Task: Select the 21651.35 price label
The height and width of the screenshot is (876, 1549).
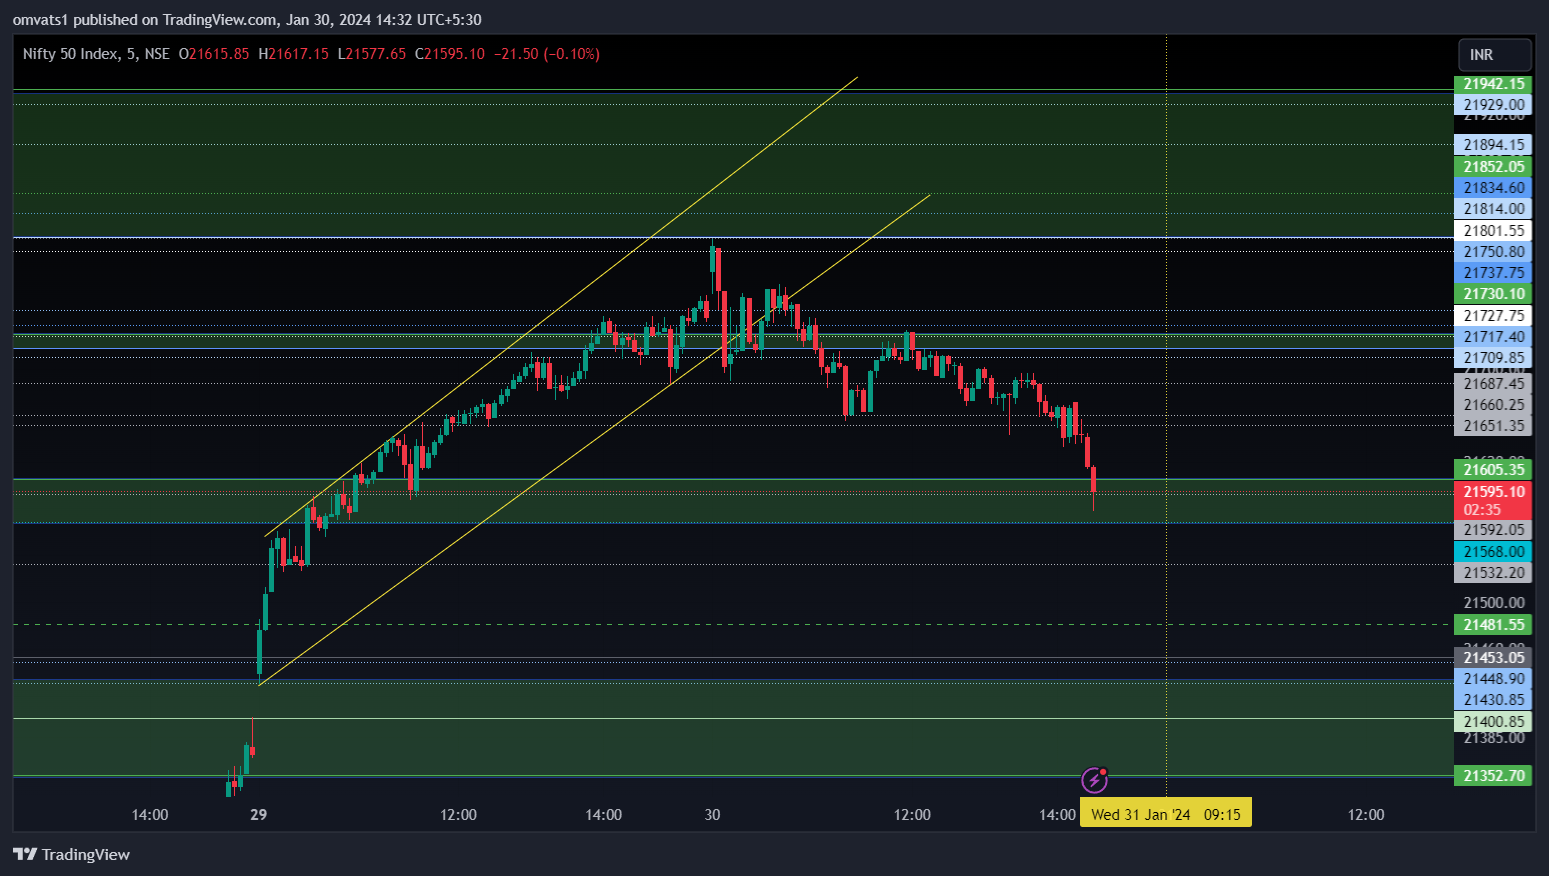Action: coord(1492,426)
